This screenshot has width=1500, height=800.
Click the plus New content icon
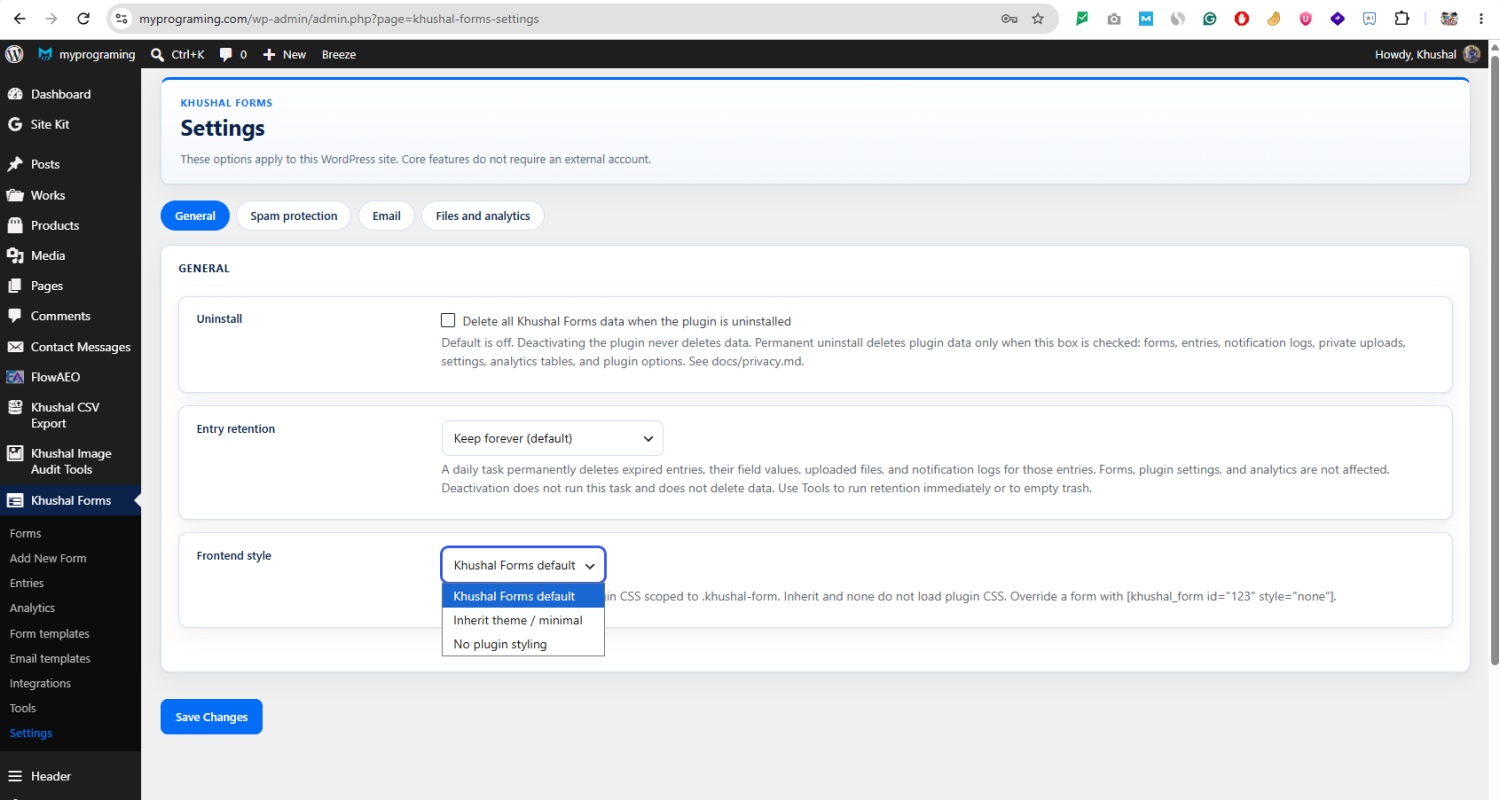[x=269, y=54]
